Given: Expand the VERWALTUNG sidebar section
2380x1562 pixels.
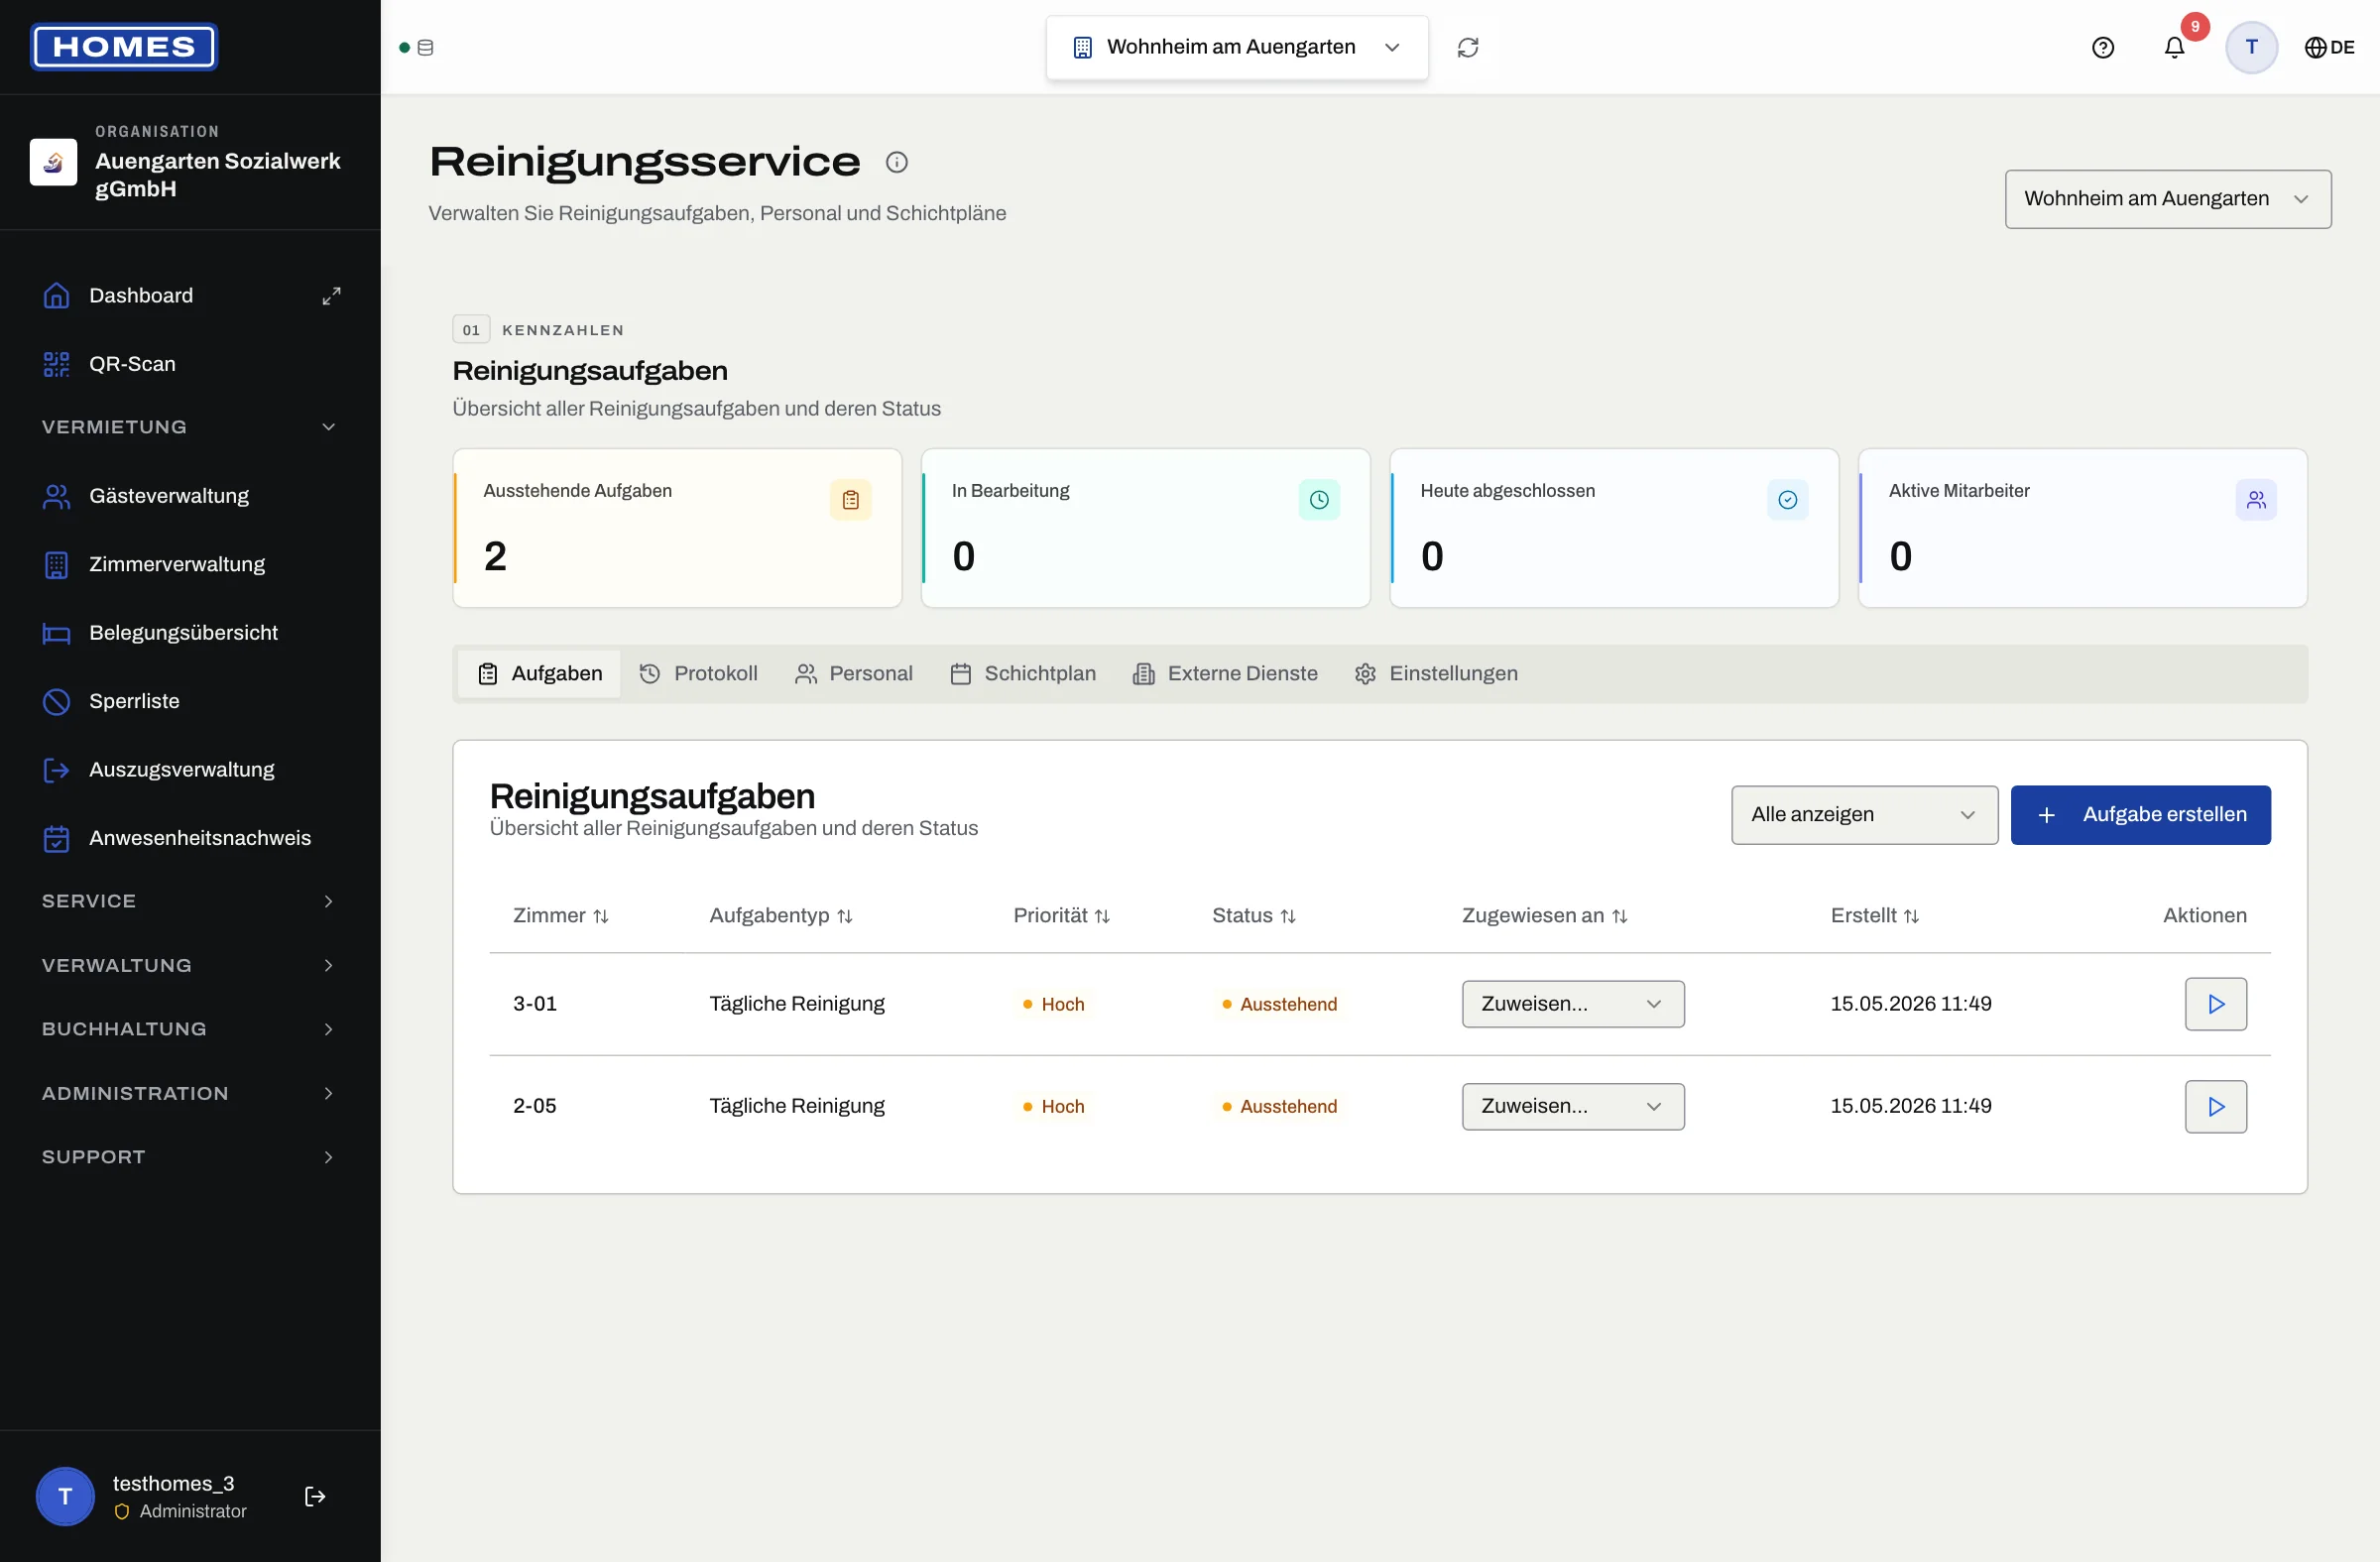Looking at the screenshot, I should (188, 965).
